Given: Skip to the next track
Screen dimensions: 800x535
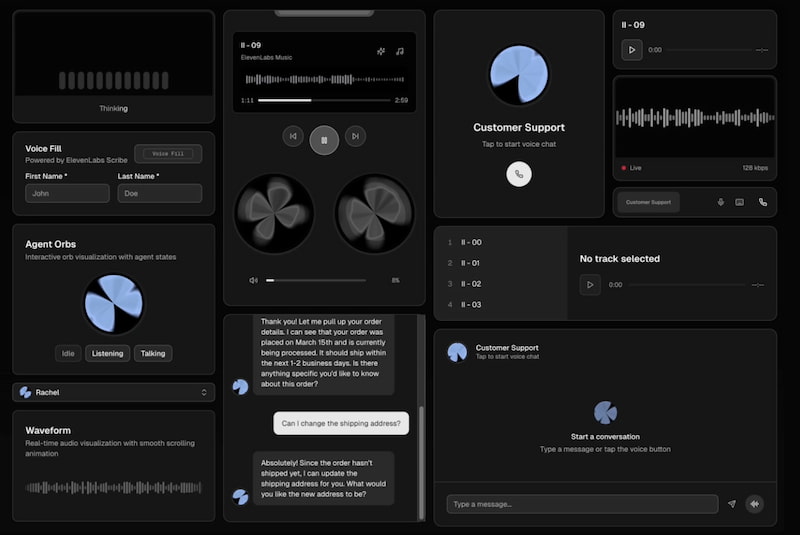Looking at the screenshot, I should 355,136.
